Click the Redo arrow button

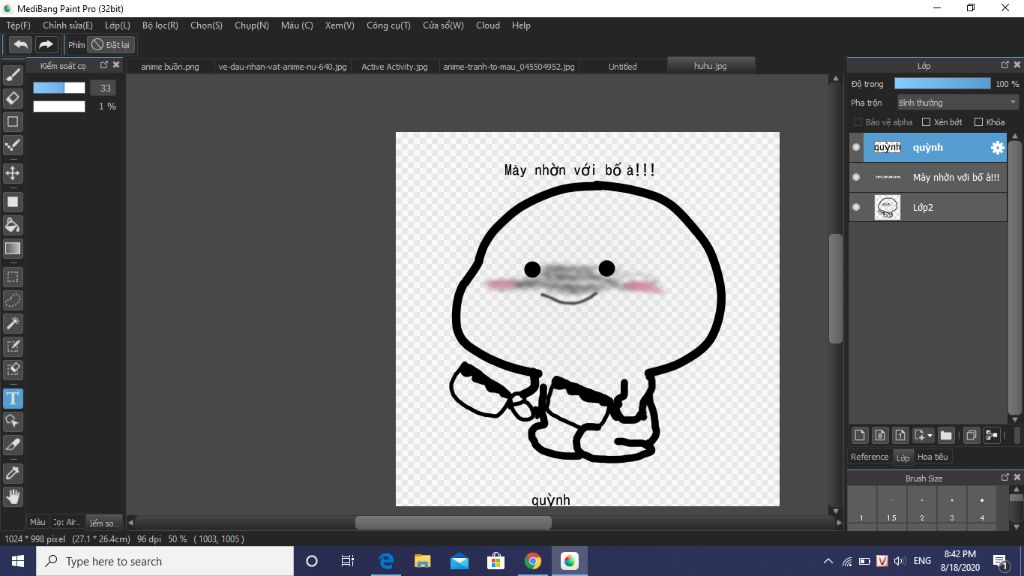click(x=46, y=44)
